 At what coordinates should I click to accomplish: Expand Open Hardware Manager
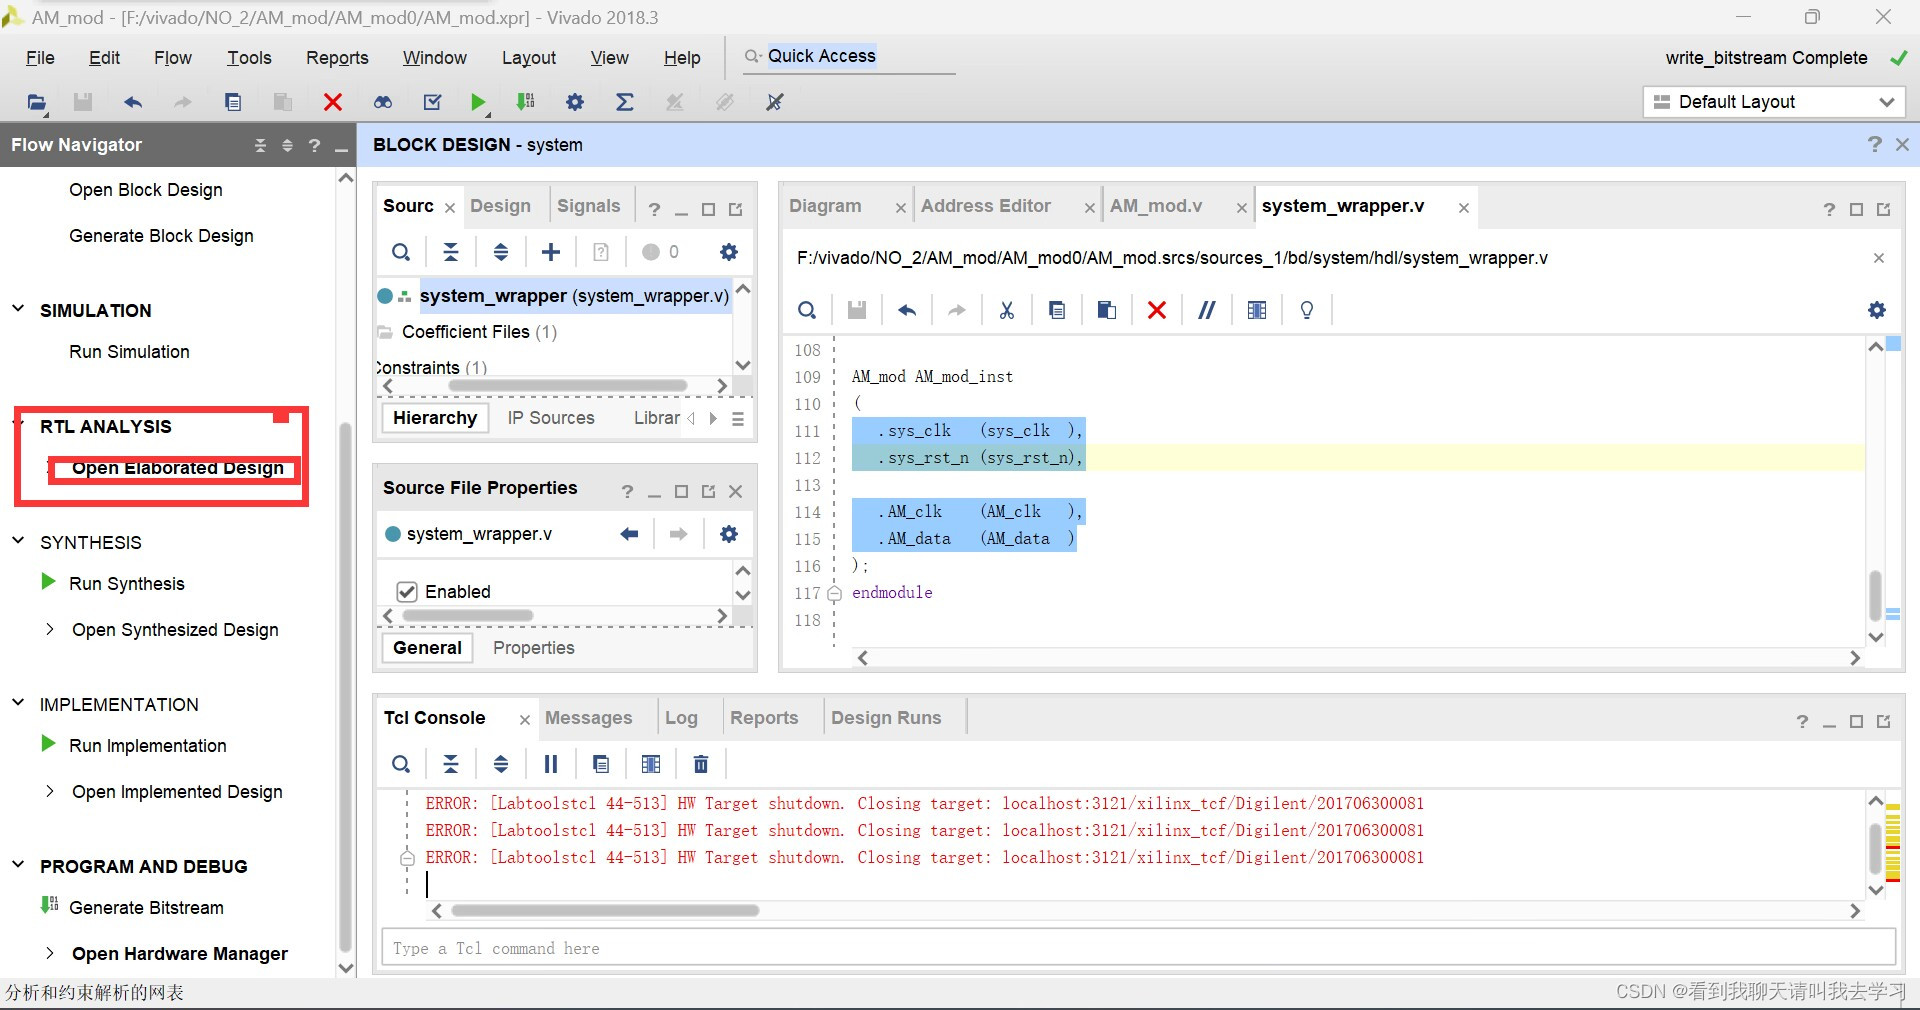point(50,953)
